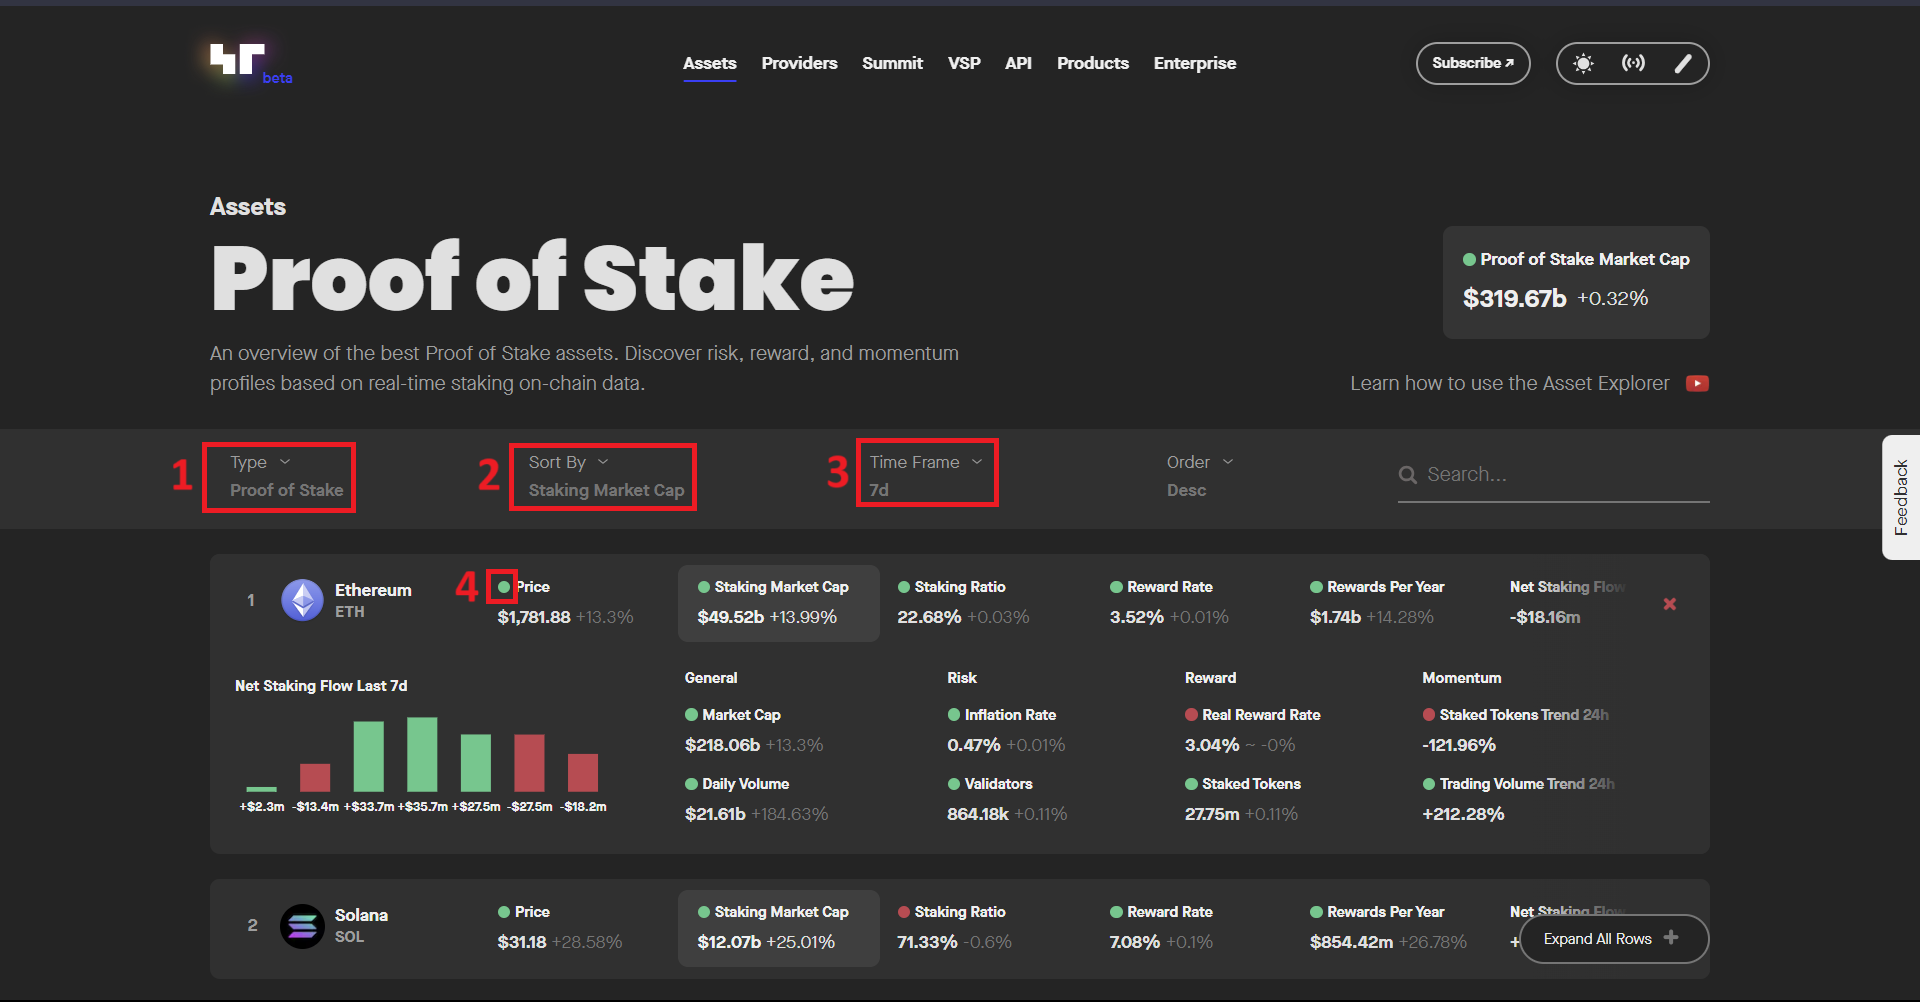Click the -$18.2m red flow bar
The image size is (1920, 1002).
[583, 773]
